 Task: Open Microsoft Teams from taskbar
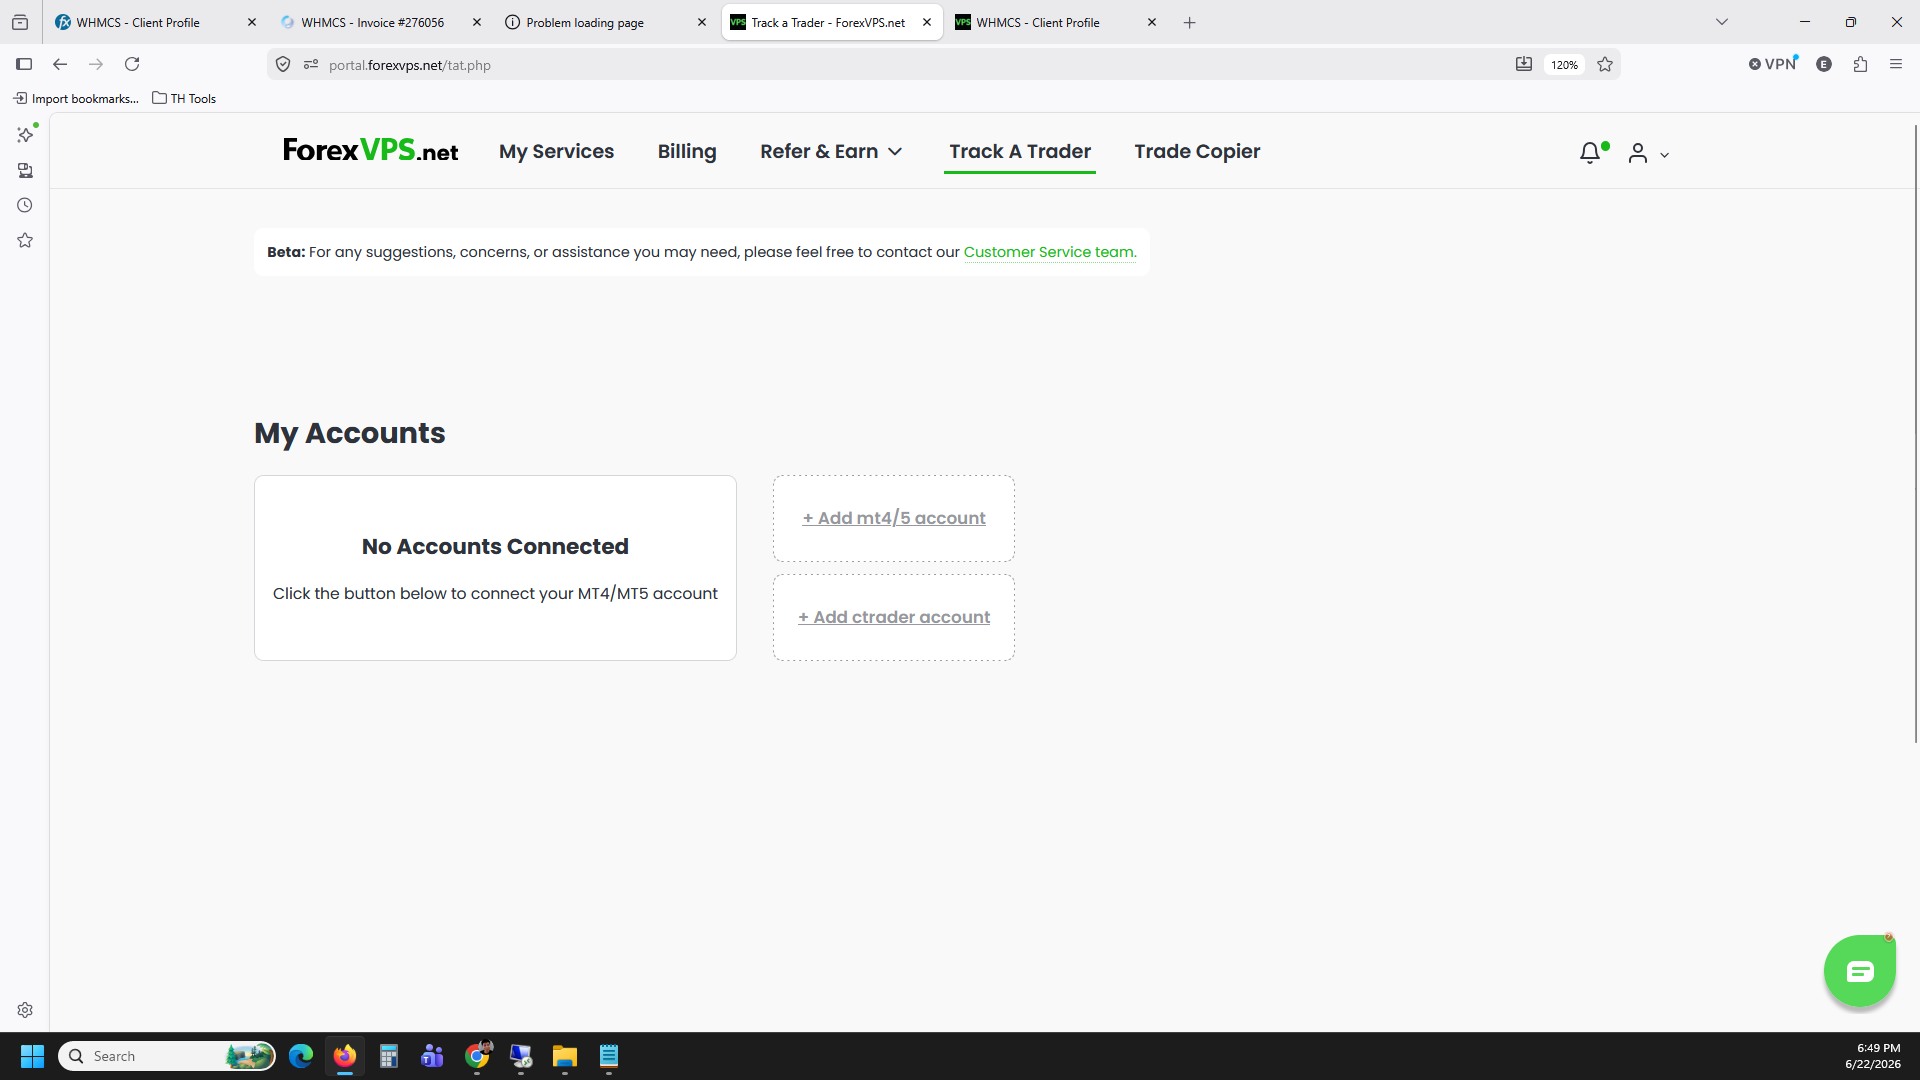pos(433,1056)
